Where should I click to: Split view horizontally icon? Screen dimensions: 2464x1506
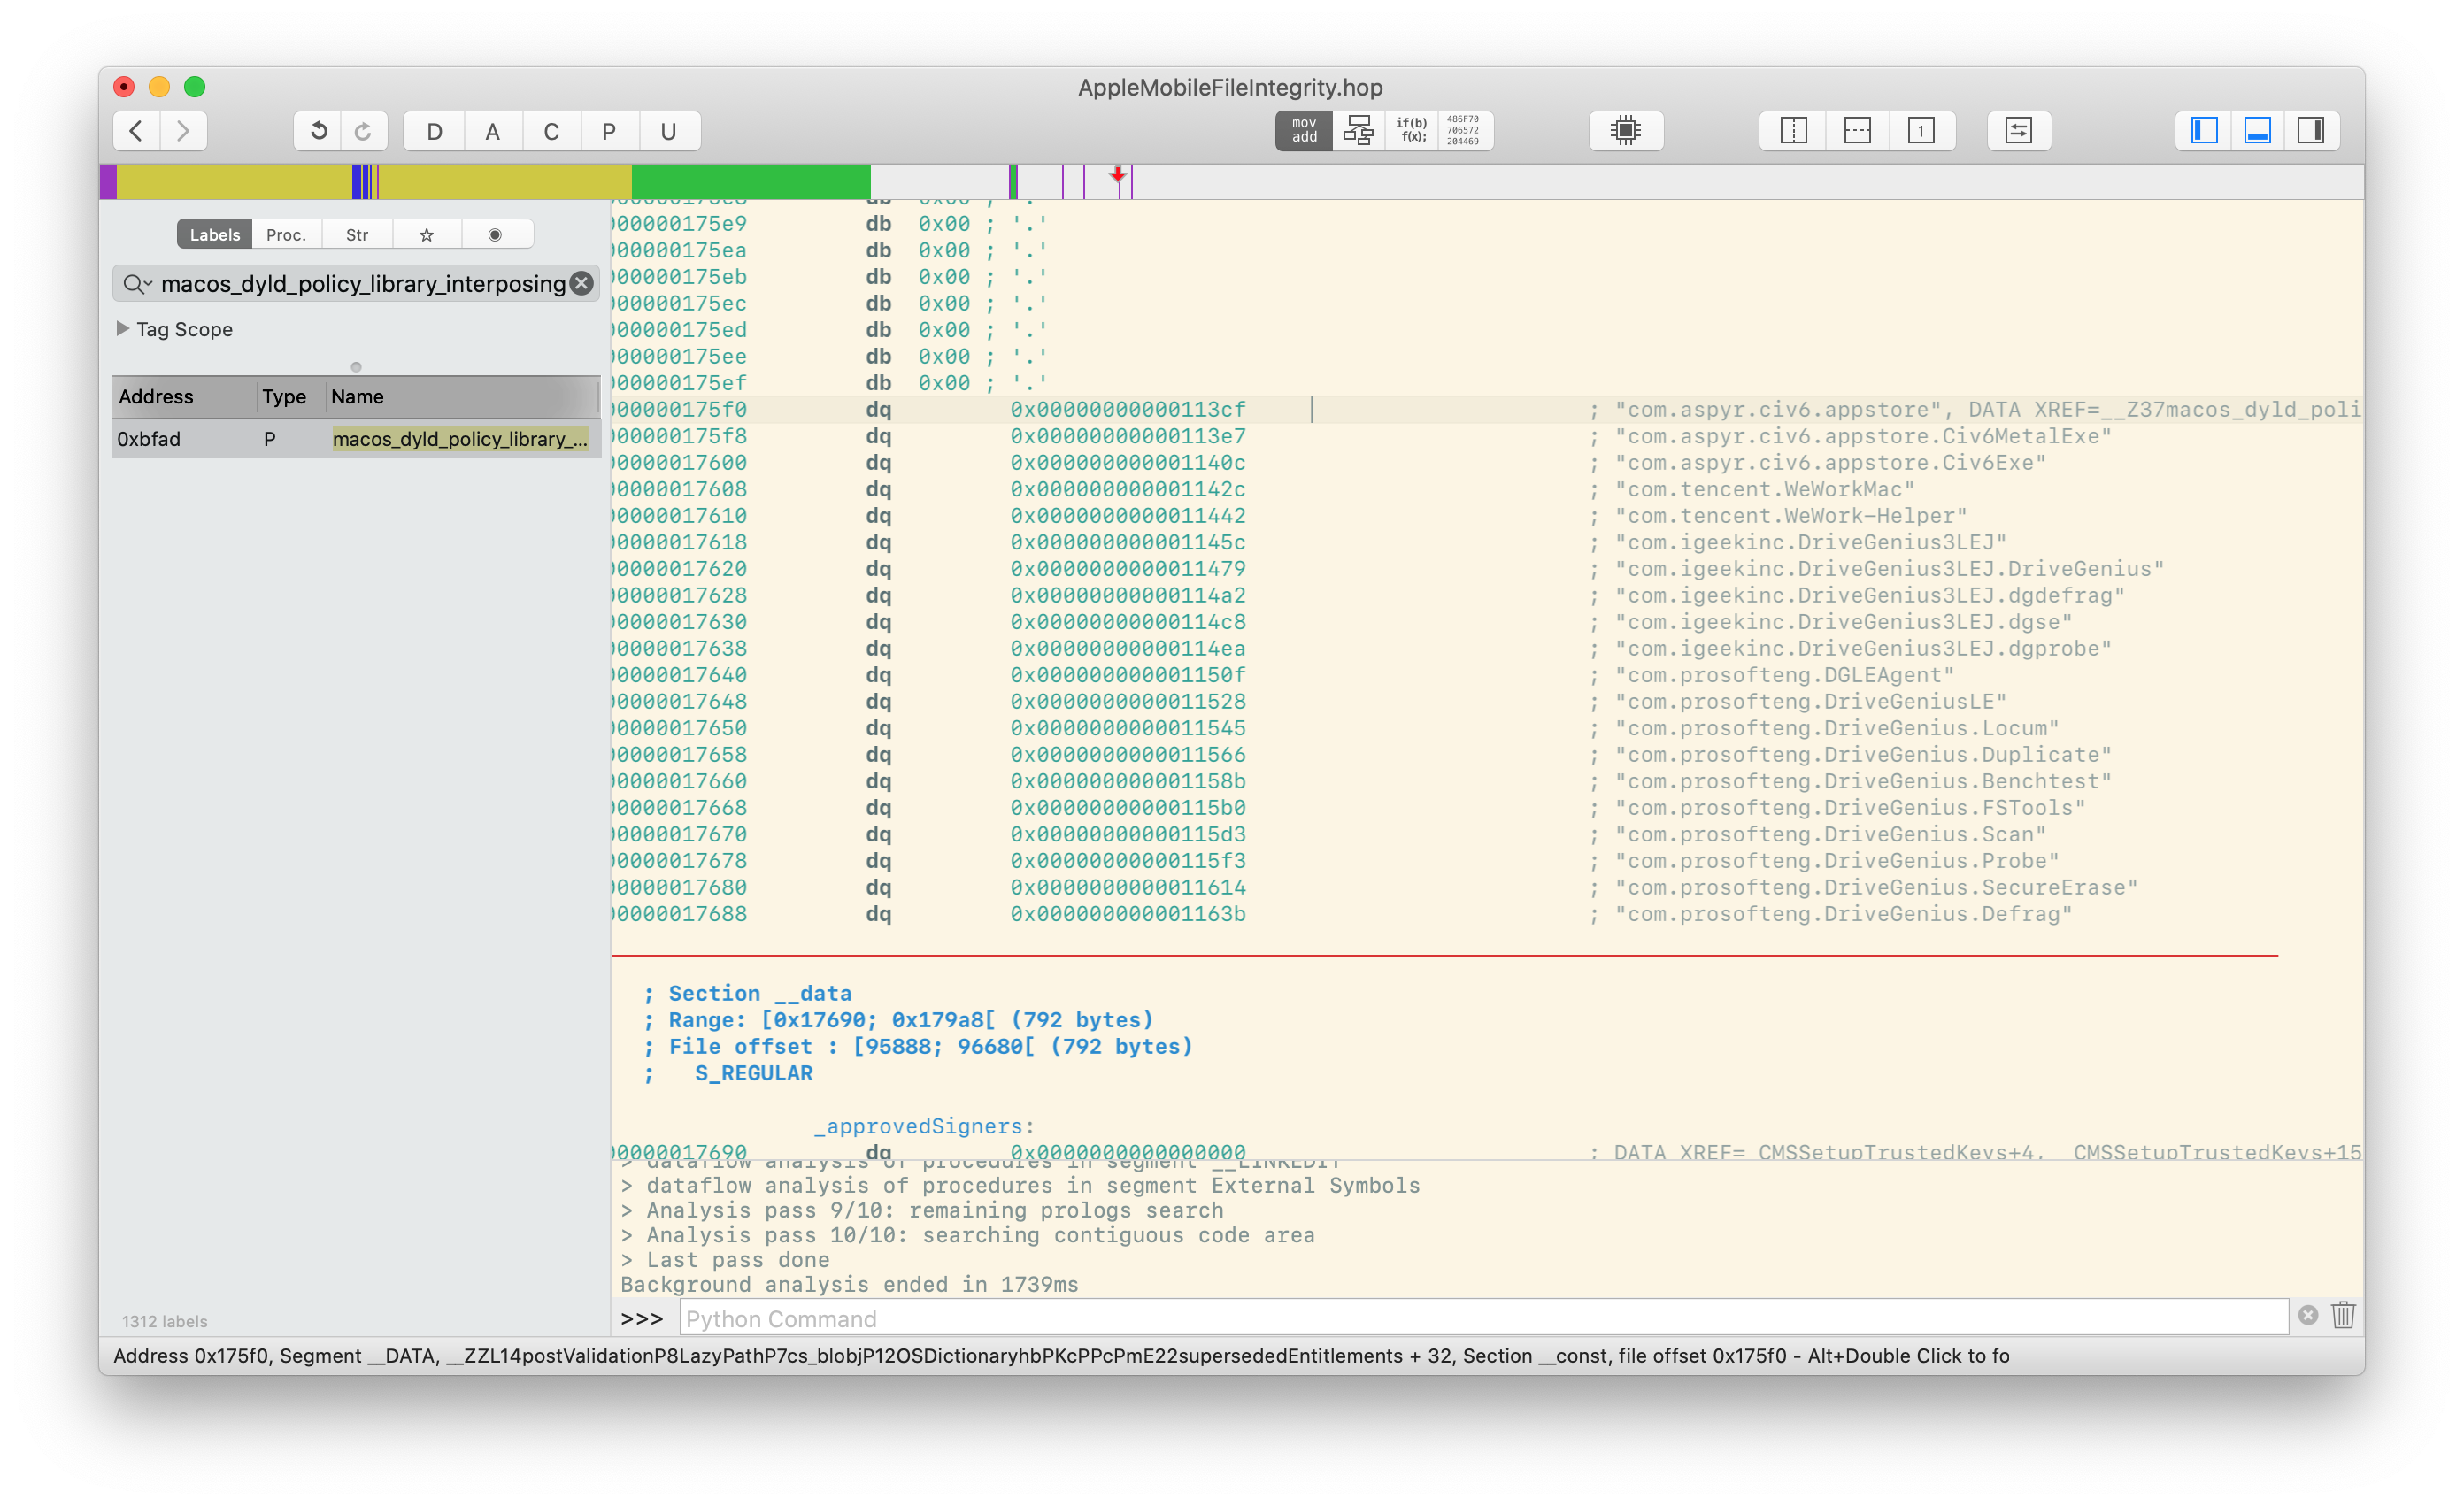pos(1857,131)
